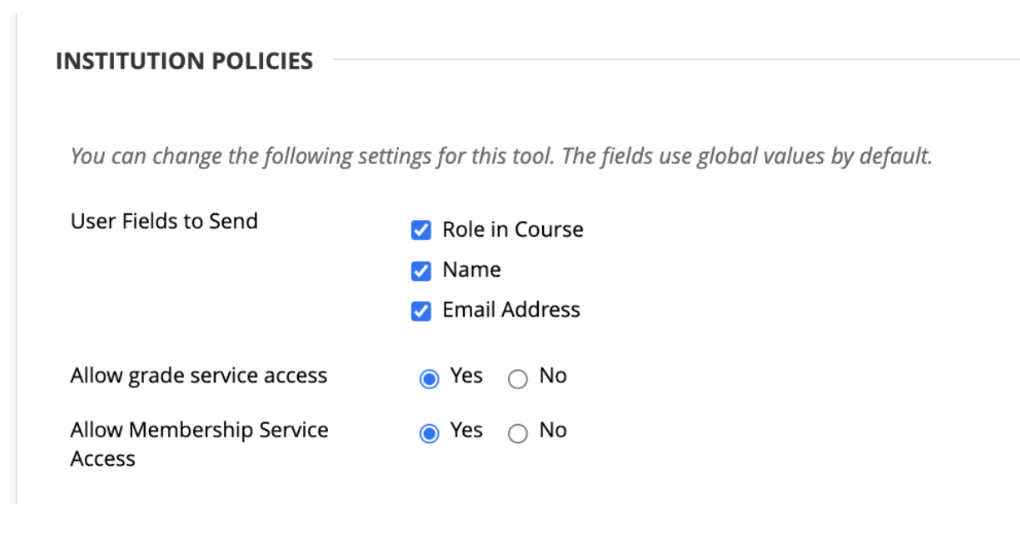Uncheck the Role in Course checkbox
Viewport: 1020px width, 534px height.
[x=421, y=231]
